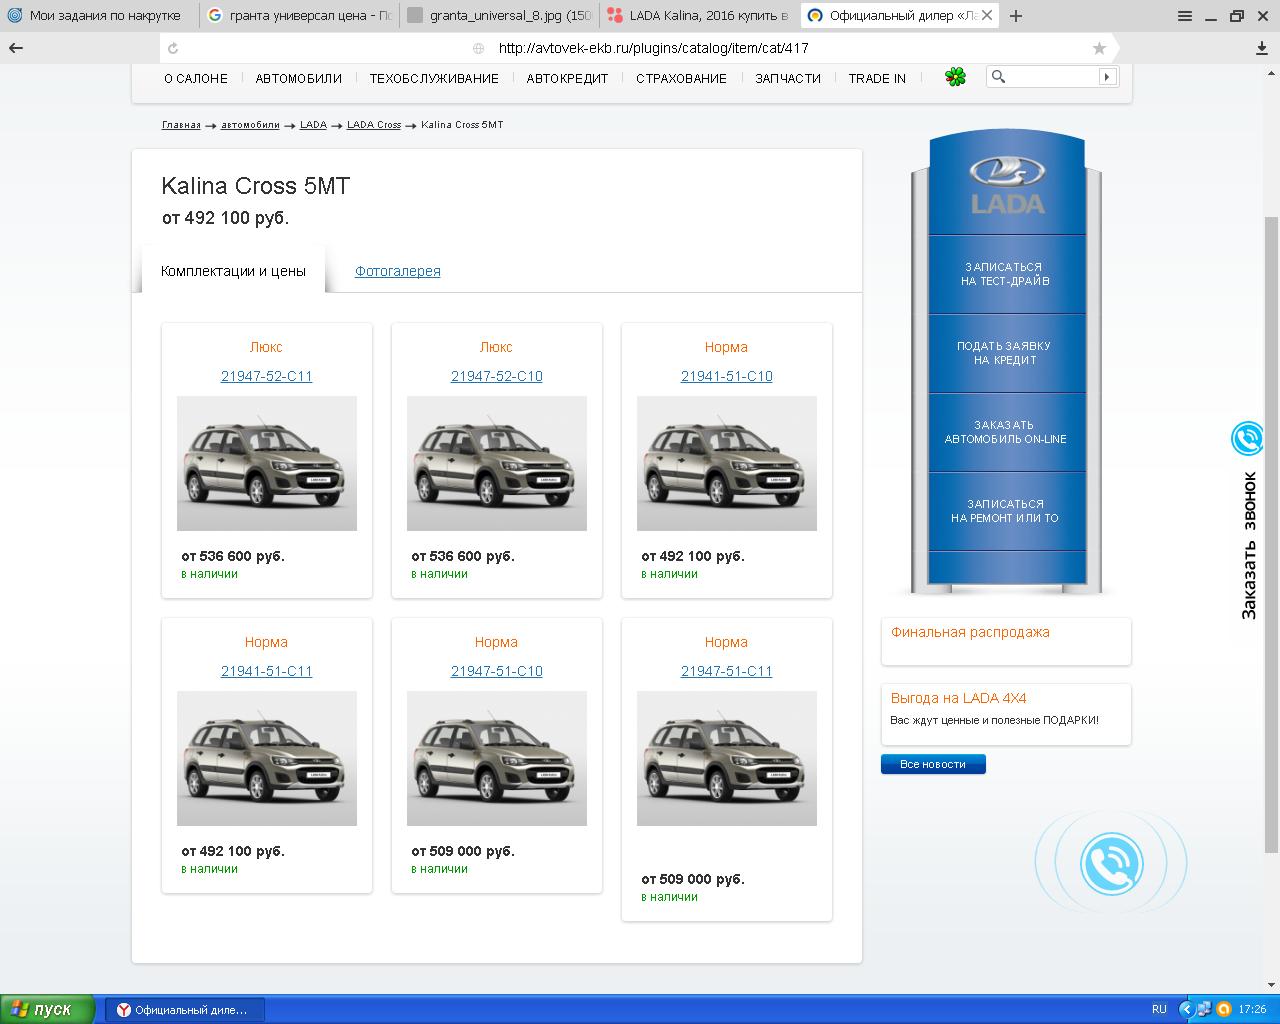
Task: Bookmark the page using the star icon
Action: [x=1099, y=48]
